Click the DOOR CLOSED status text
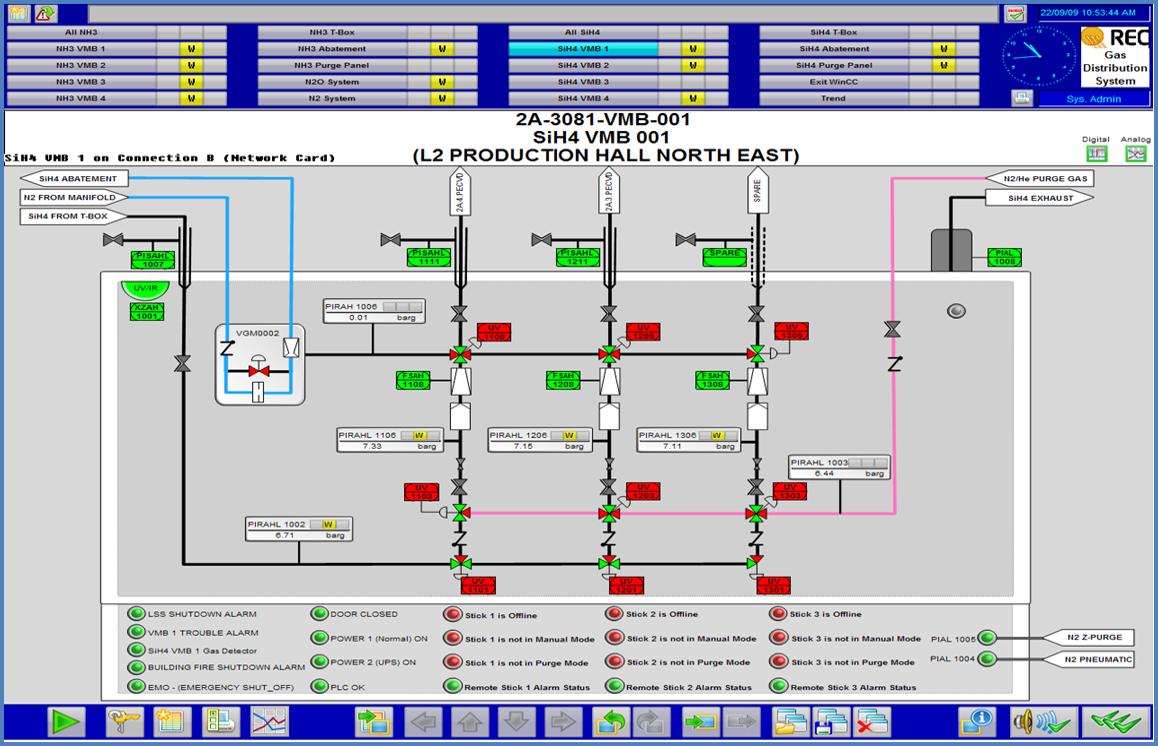Screen dimensions: 1158x746 pos(363,614)
